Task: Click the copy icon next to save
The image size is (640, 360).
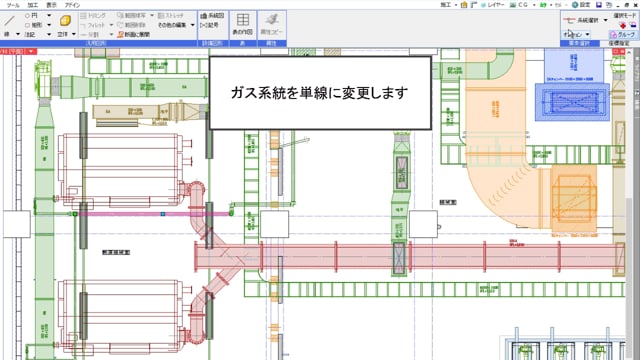Action: coord(609,5)
